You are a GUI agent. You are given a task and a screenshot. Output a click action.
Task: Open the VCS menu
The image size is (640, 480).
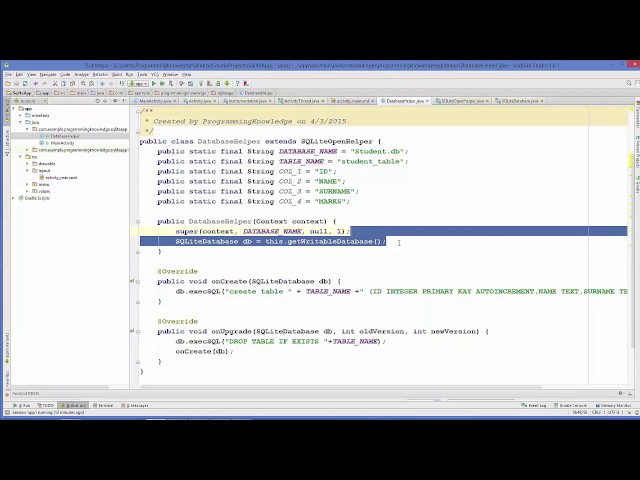click(155, 75)
